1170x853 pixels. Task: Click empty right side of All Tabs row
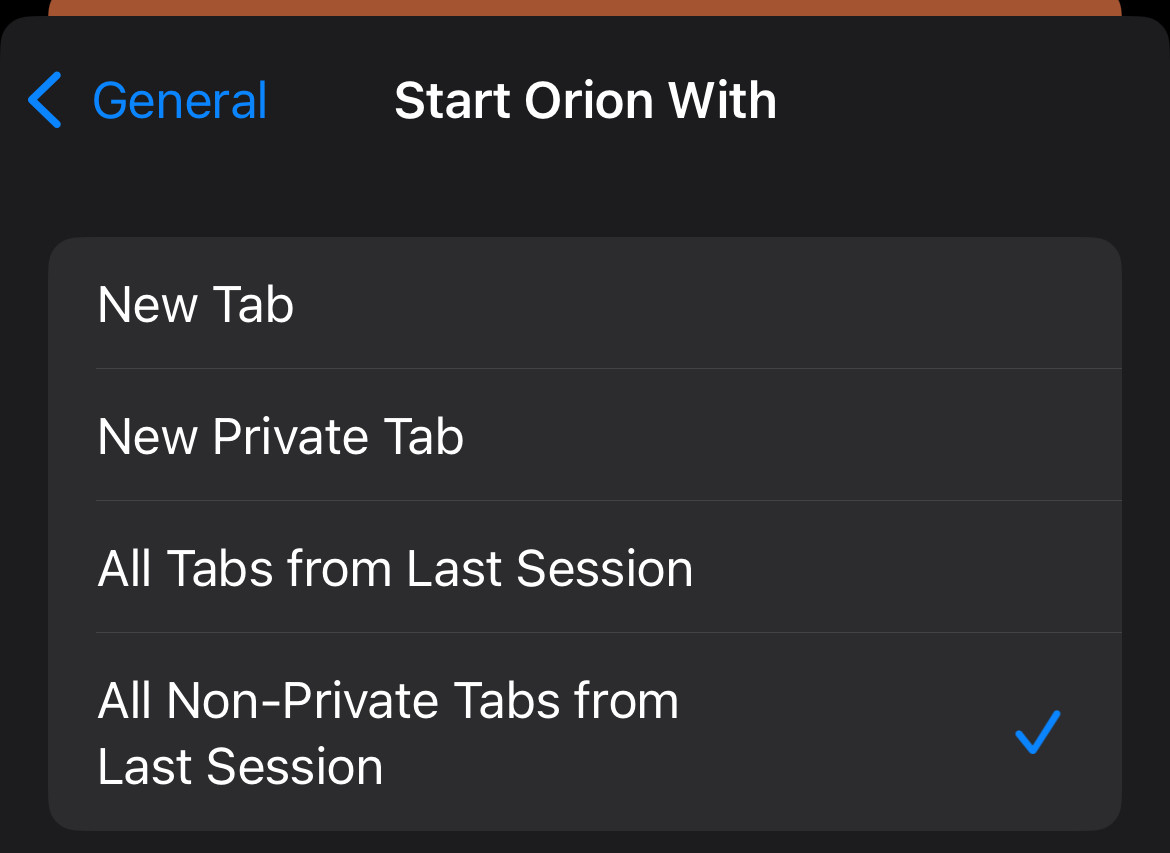[950, 568]
